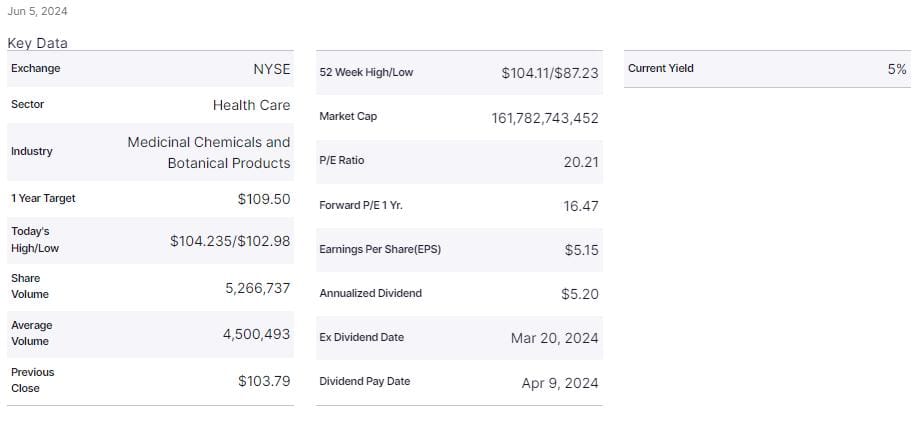Select the Market Cap number
The width and height of the screenshot is (920, 432).
(545, 118)
